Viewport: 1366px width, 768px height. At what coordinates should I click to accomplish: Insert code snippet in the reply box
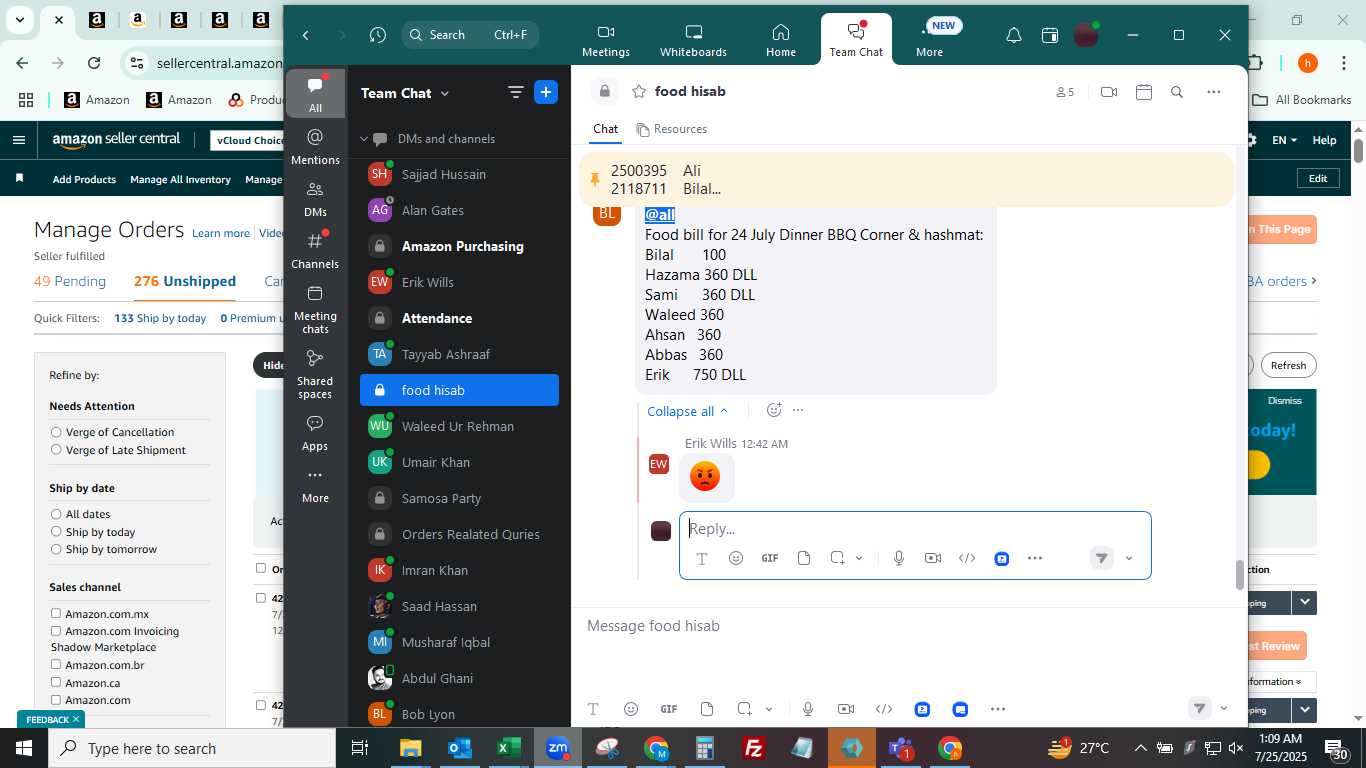[x=967, y=558]
